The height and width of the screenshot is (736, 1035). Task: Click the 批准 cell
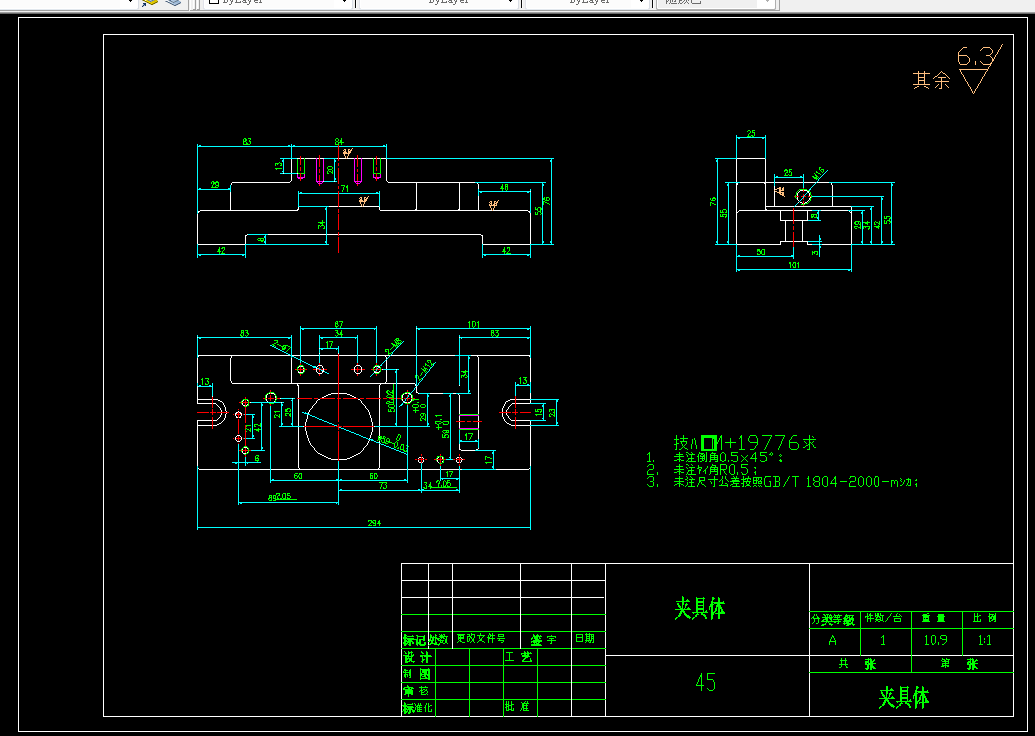pyautogui.click(x=518, y=706)
